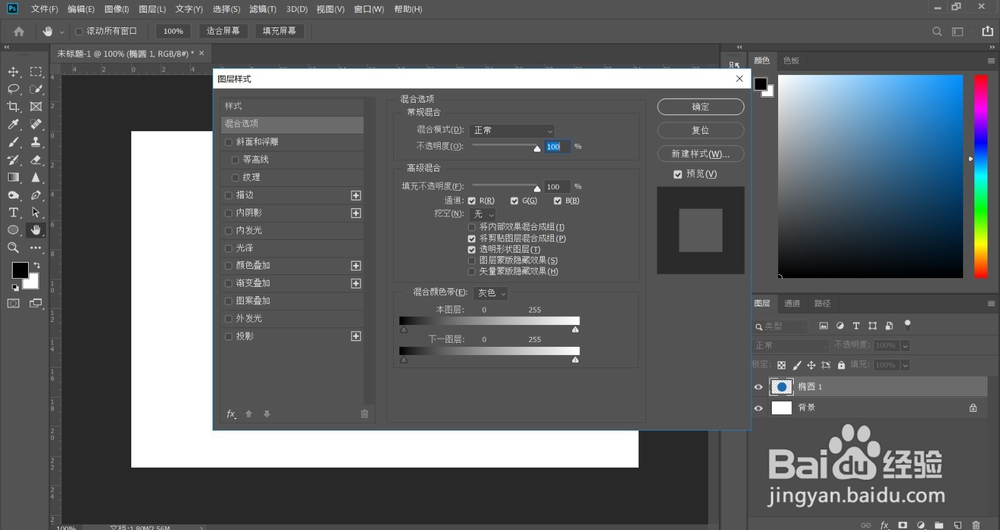Click the Home icon in options bar

click(19, 31)
